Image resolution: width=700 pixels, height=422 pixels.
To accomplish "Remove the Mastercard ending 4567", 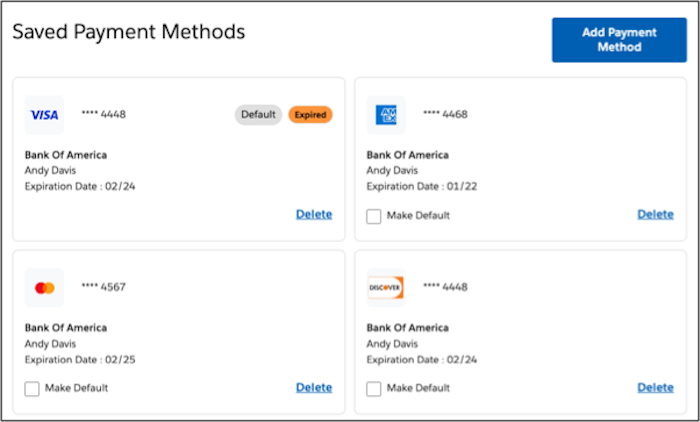I will pyautogui.click(x=314, y=388).
